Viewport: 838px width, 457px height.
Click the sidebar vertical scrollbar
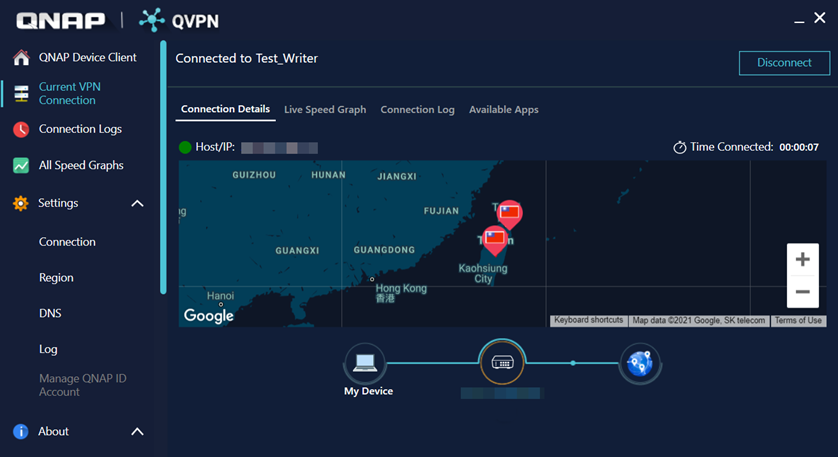[163, 167]
